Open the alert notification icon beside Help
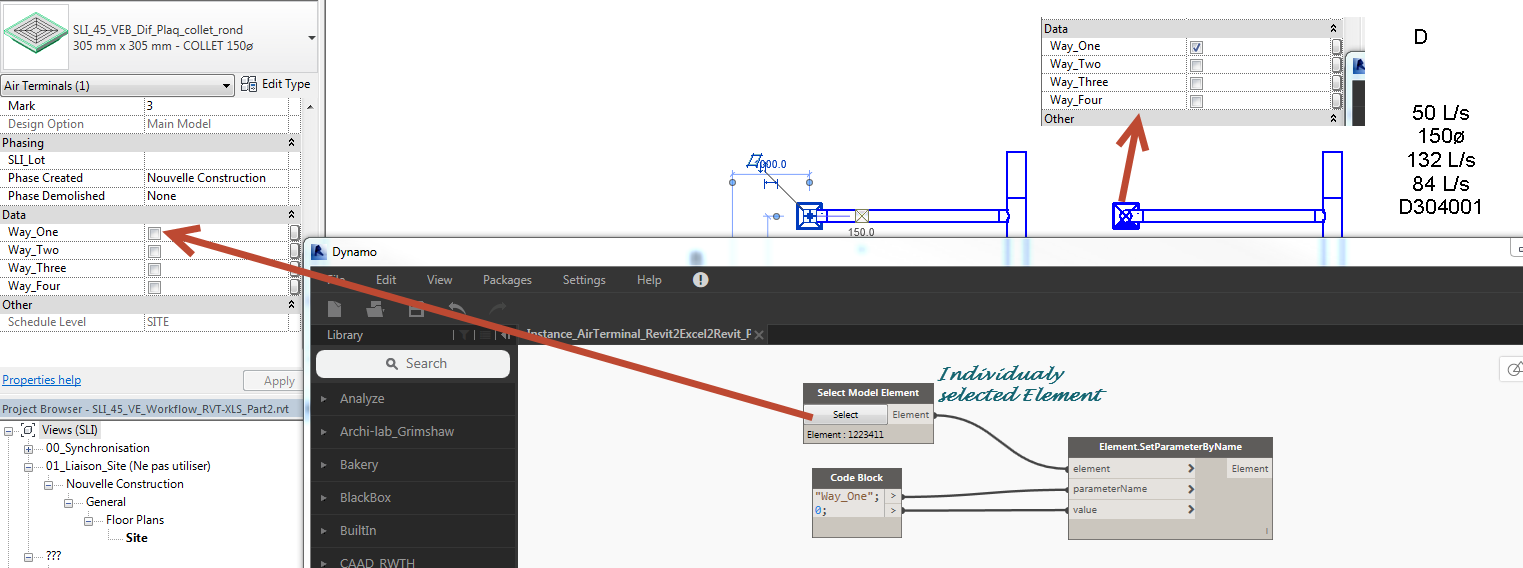The height and width of the screenshot is (568, 1523). tap(700, 280)
